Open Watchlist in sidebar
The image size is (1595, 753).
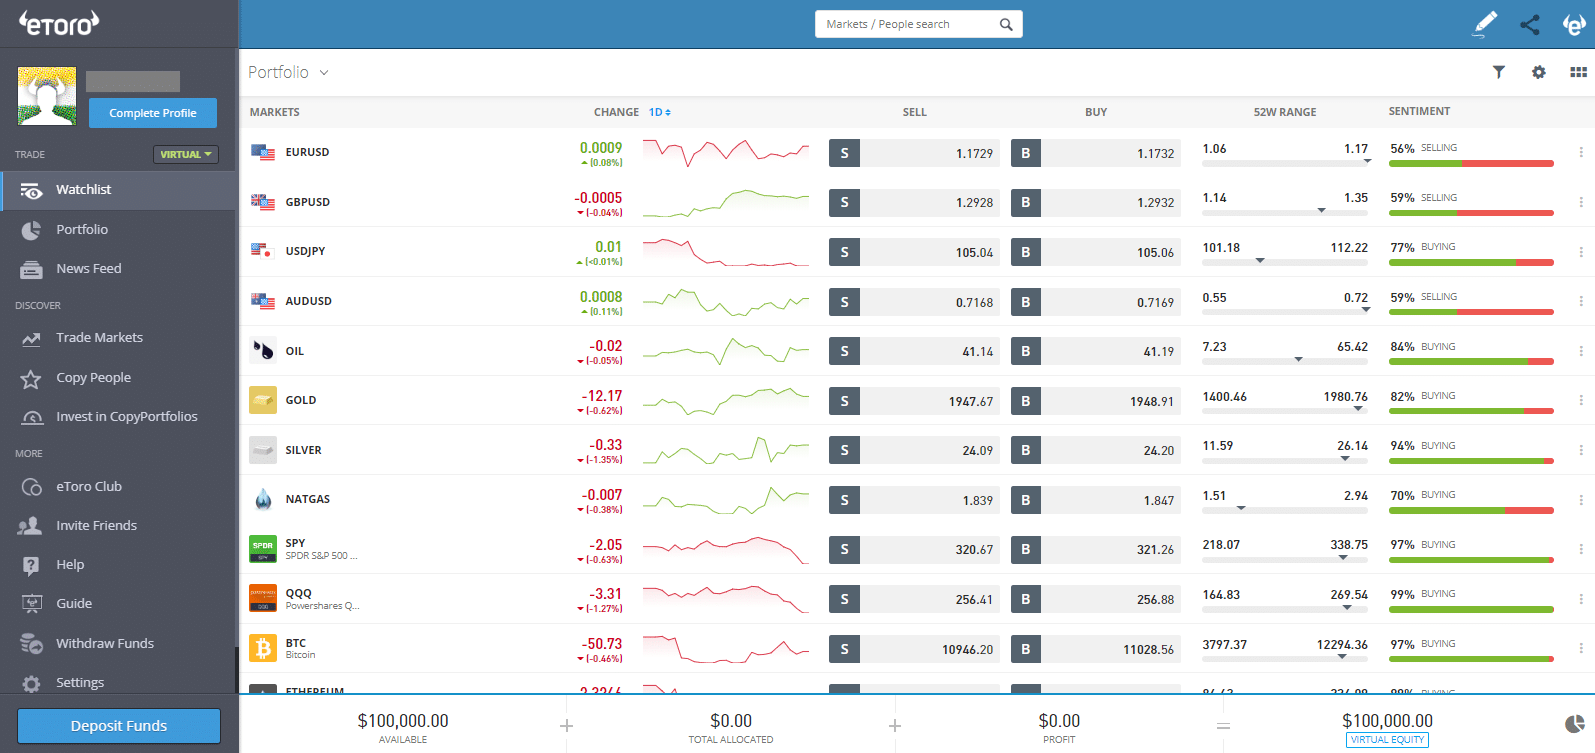[118, 190]
